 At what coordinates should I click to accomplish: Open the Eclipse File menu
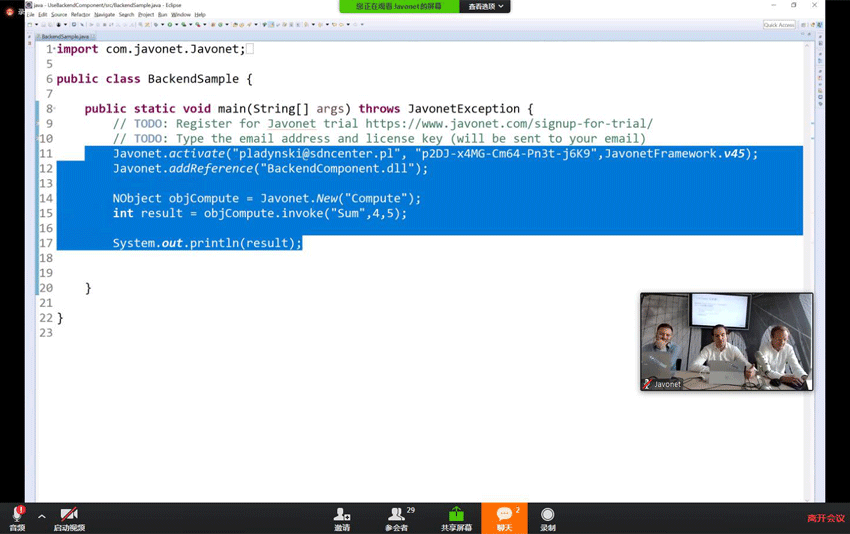(x=31, y=15)
